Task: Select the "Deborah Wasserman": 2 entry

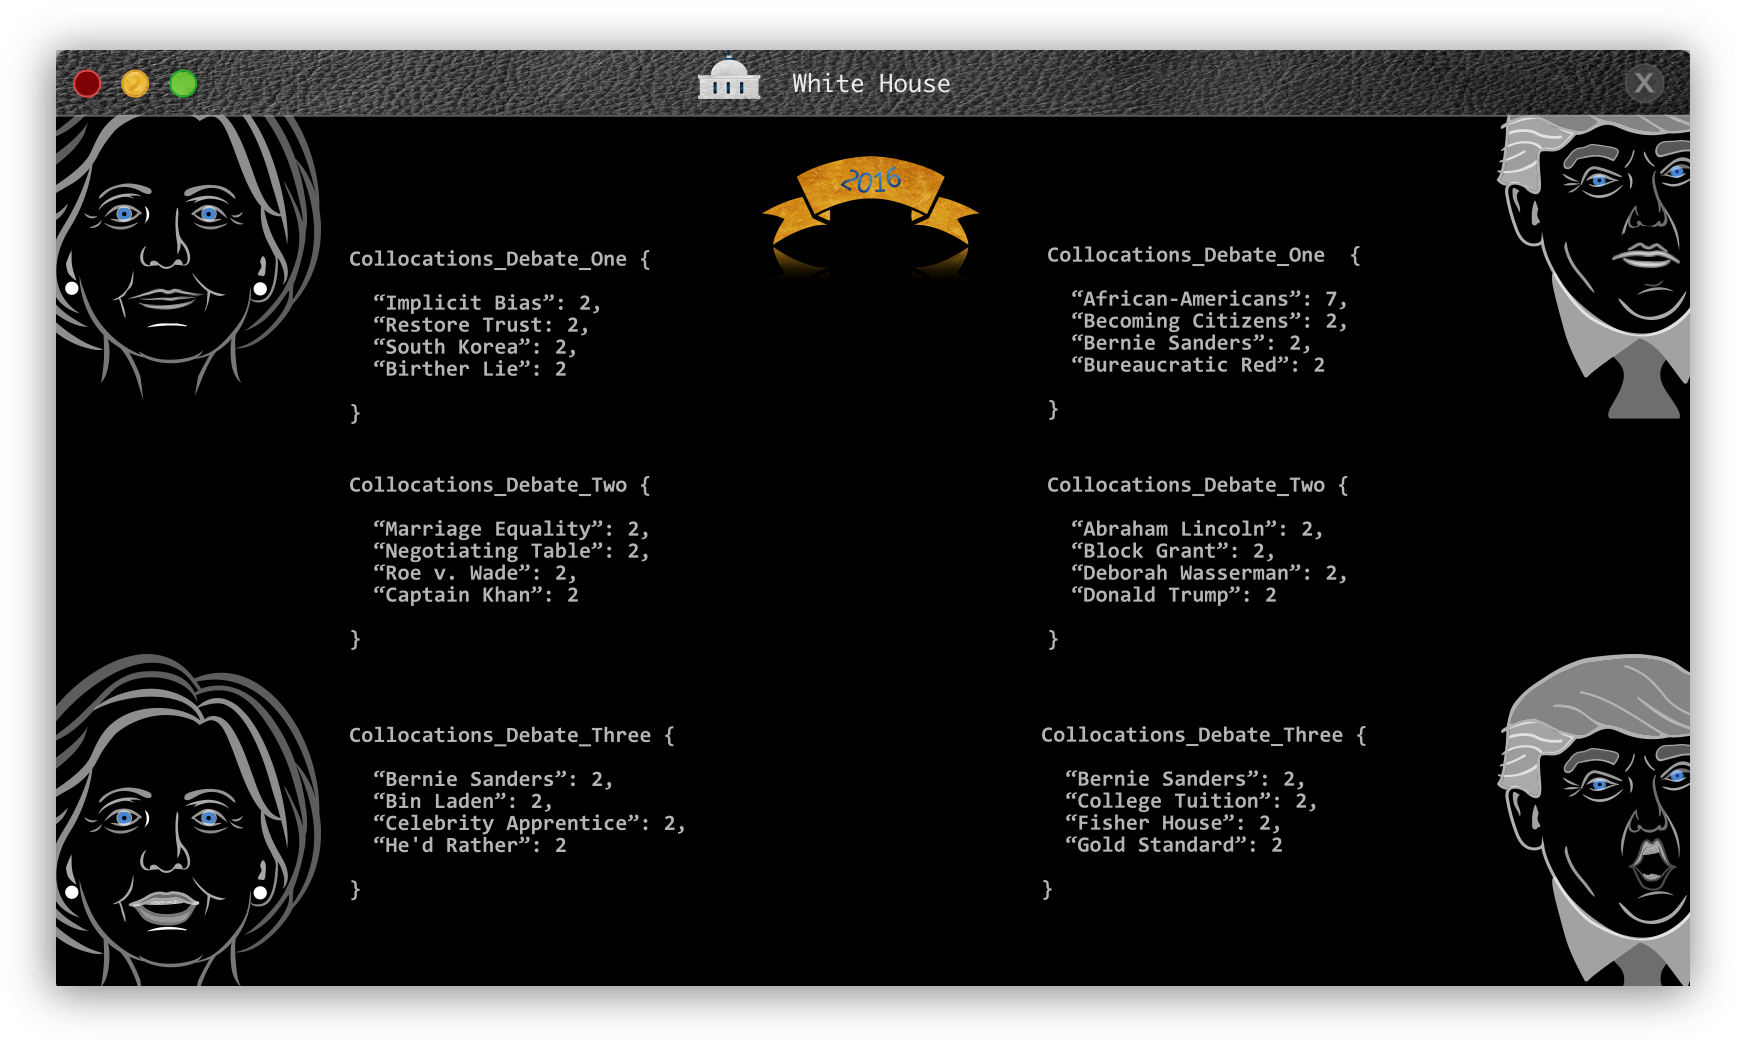Action: click(1209, 573)
